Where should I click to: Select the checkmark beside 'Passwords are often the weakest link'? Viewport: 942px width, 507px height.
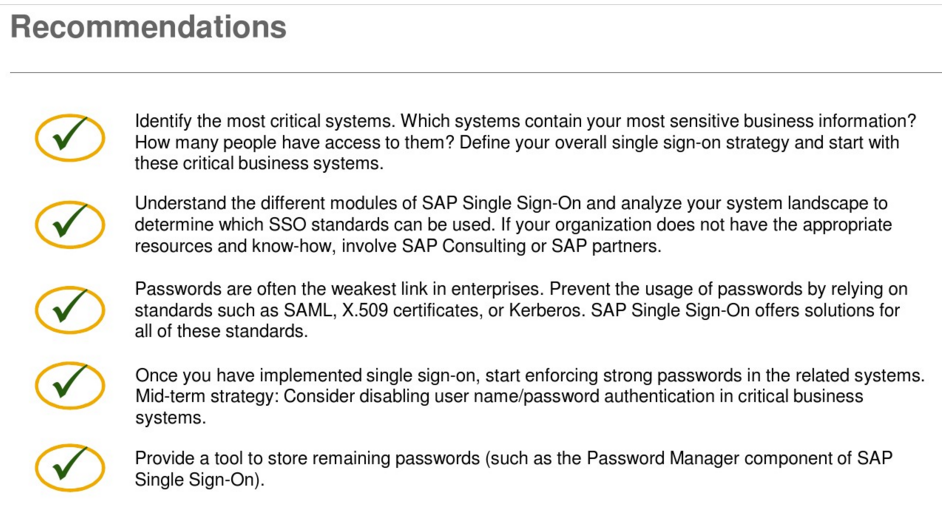(x=70, y=309)
